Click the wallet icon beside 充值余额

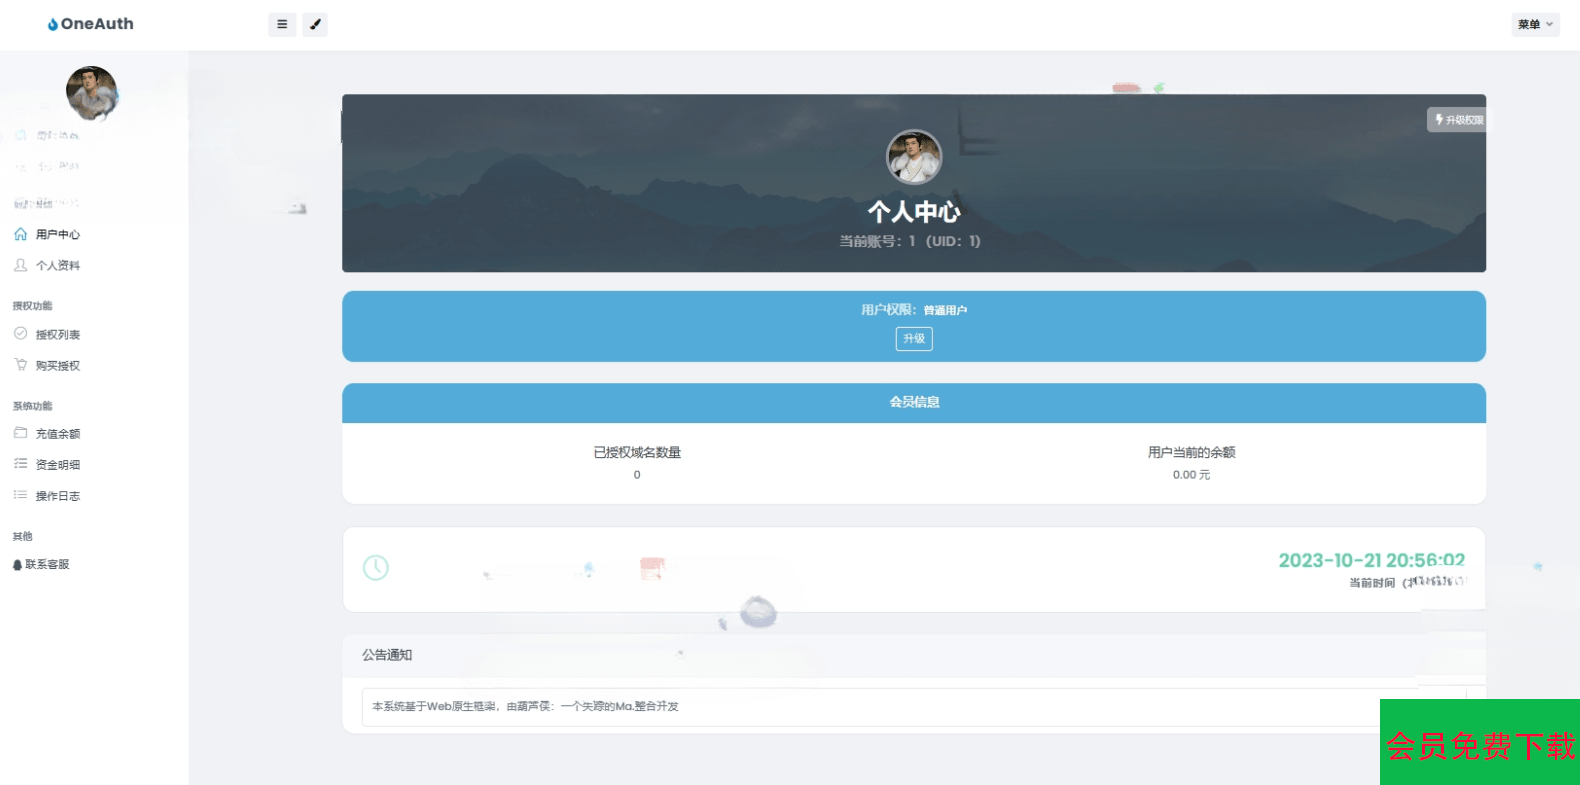[x=20, y=433]
